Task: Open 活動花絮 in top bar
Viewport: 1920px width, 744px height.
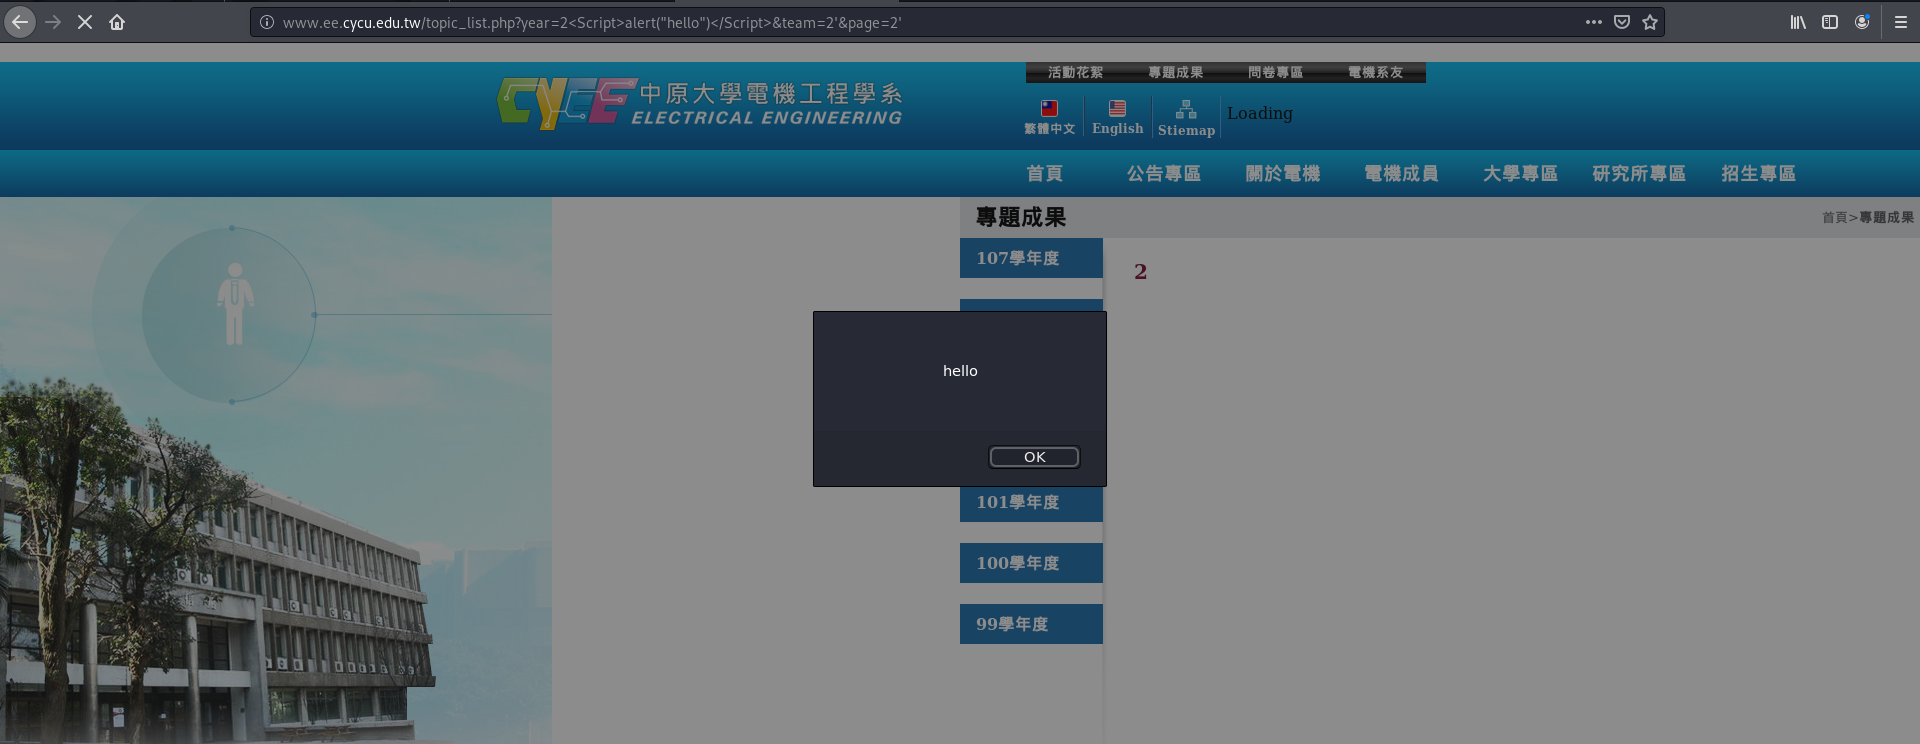Action: tap(1075, 73)
